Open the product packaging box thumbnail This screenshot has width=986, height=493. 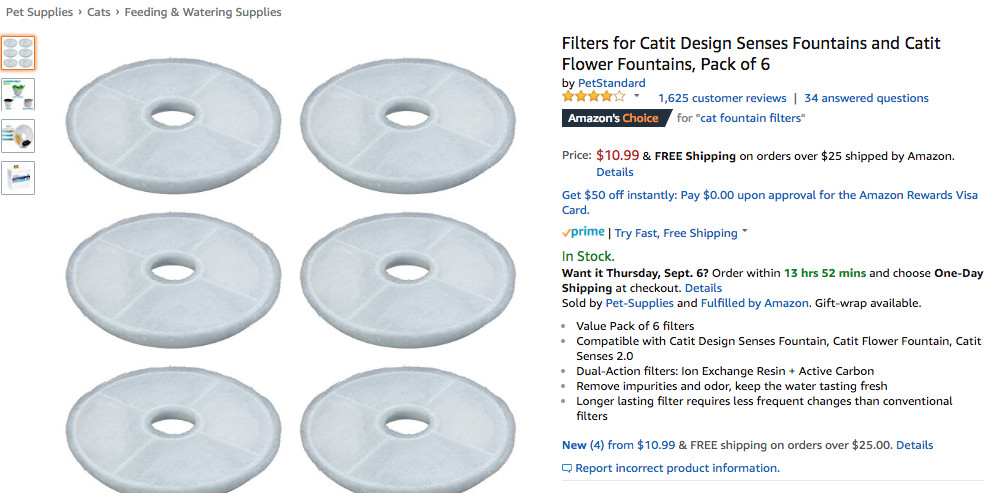18,178
